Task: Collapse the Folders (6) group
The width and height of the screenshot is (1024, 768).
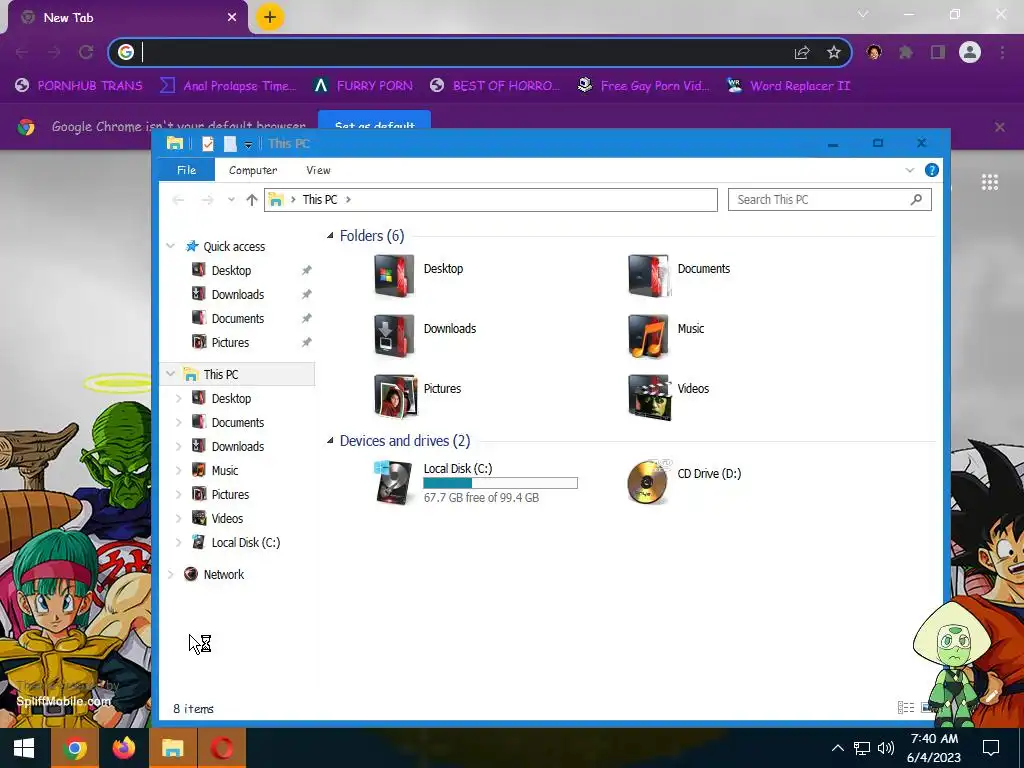Action: 330,236
